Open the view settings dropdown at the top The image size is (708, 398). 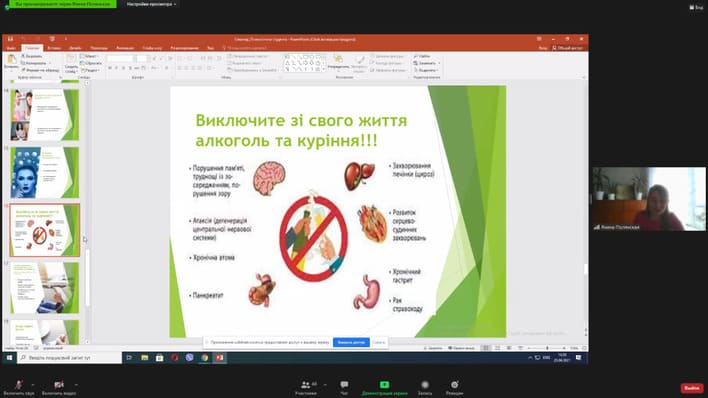(151, 4)
